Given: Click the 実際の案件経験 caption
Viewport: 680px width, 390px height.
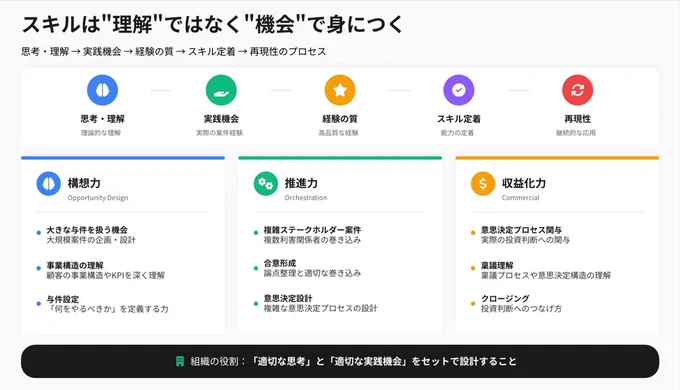Looking at the screenshot, I should (x=219, y=133).
